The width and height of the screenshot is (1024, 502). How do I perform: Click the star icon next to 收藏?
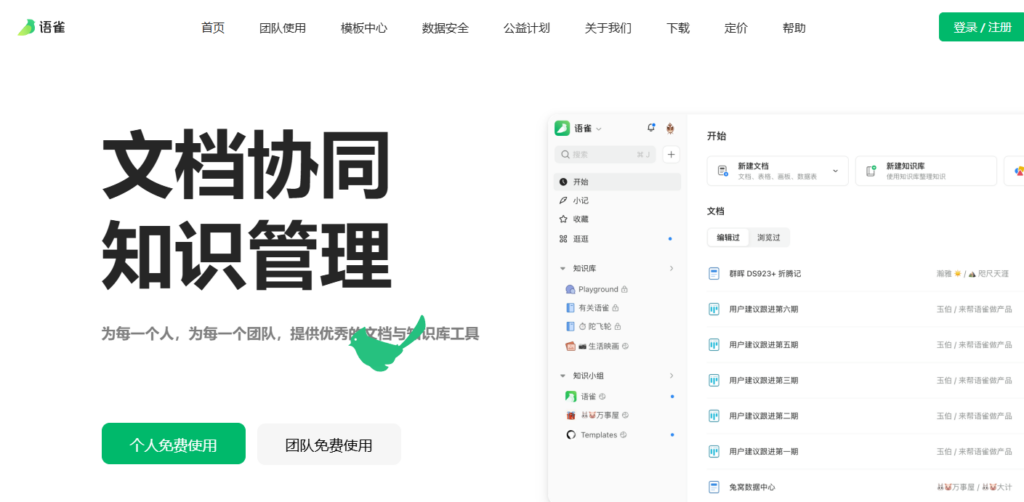pos(563,219)
